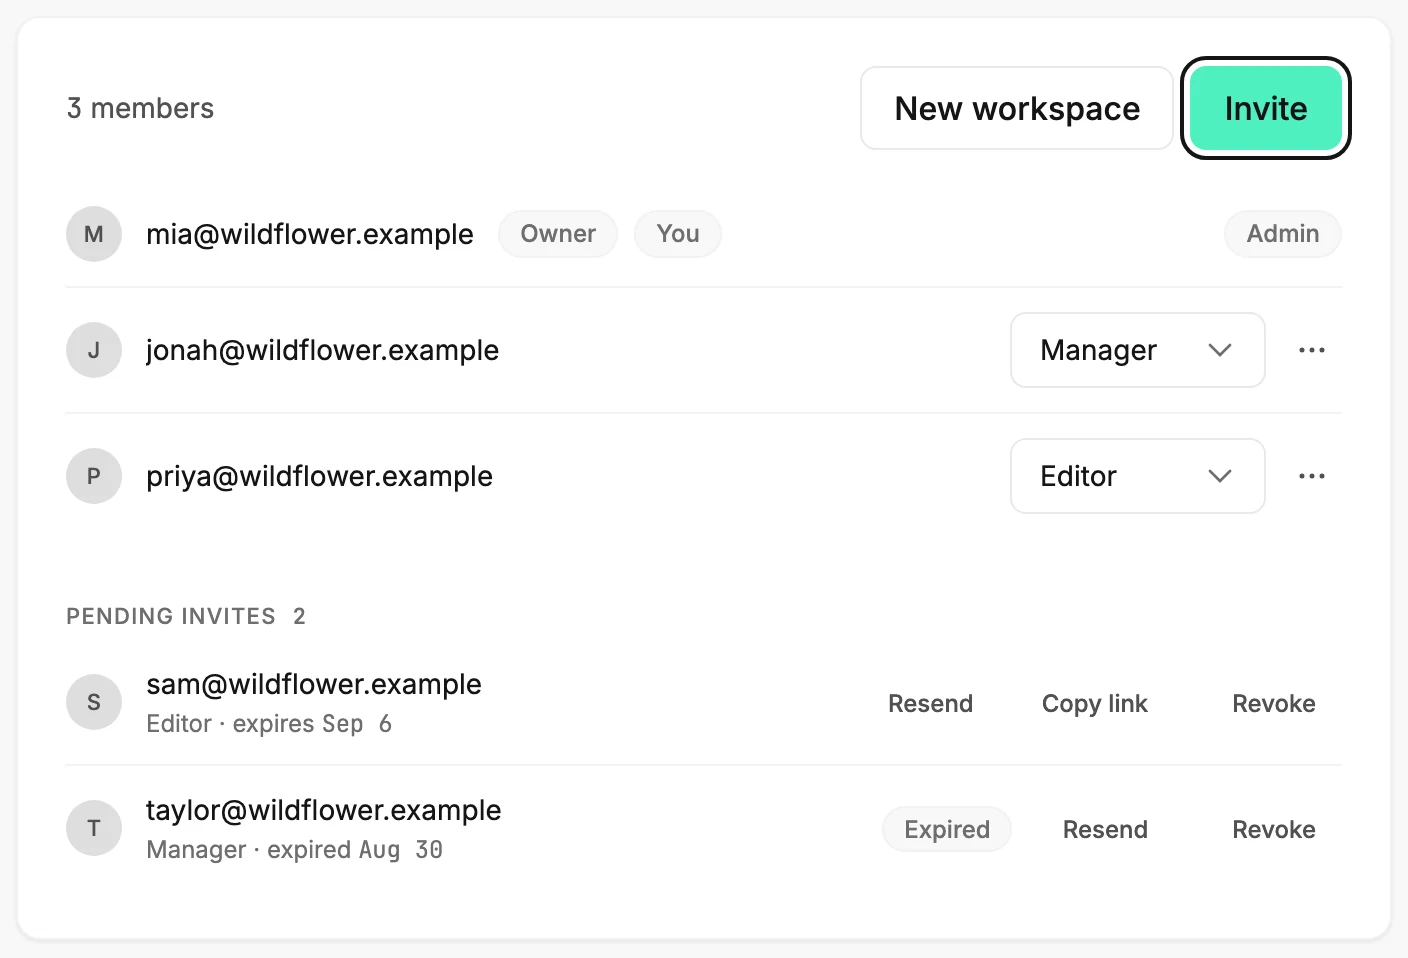Screen dimensions: 1408x958
Task: Click the Invite button
Action: coord(1265,108)
